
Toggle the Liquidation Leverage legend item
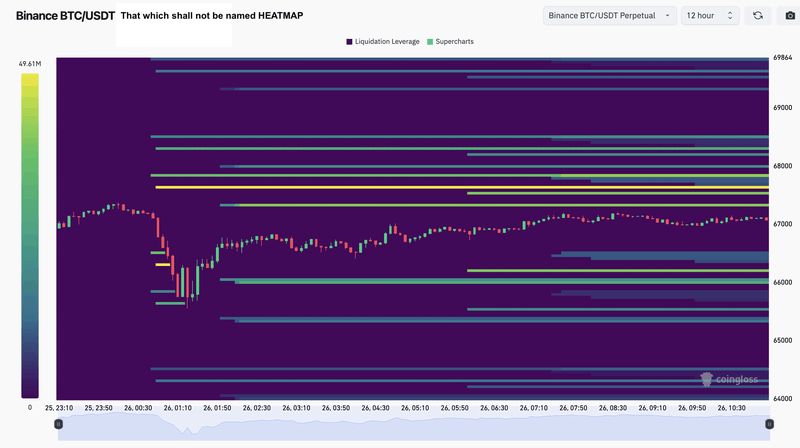pos(383,42)
